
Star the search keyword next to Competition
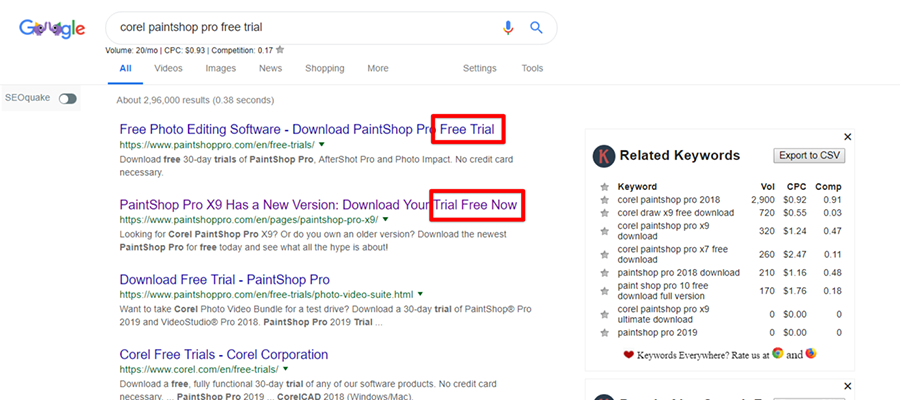(x=280, y=49)
